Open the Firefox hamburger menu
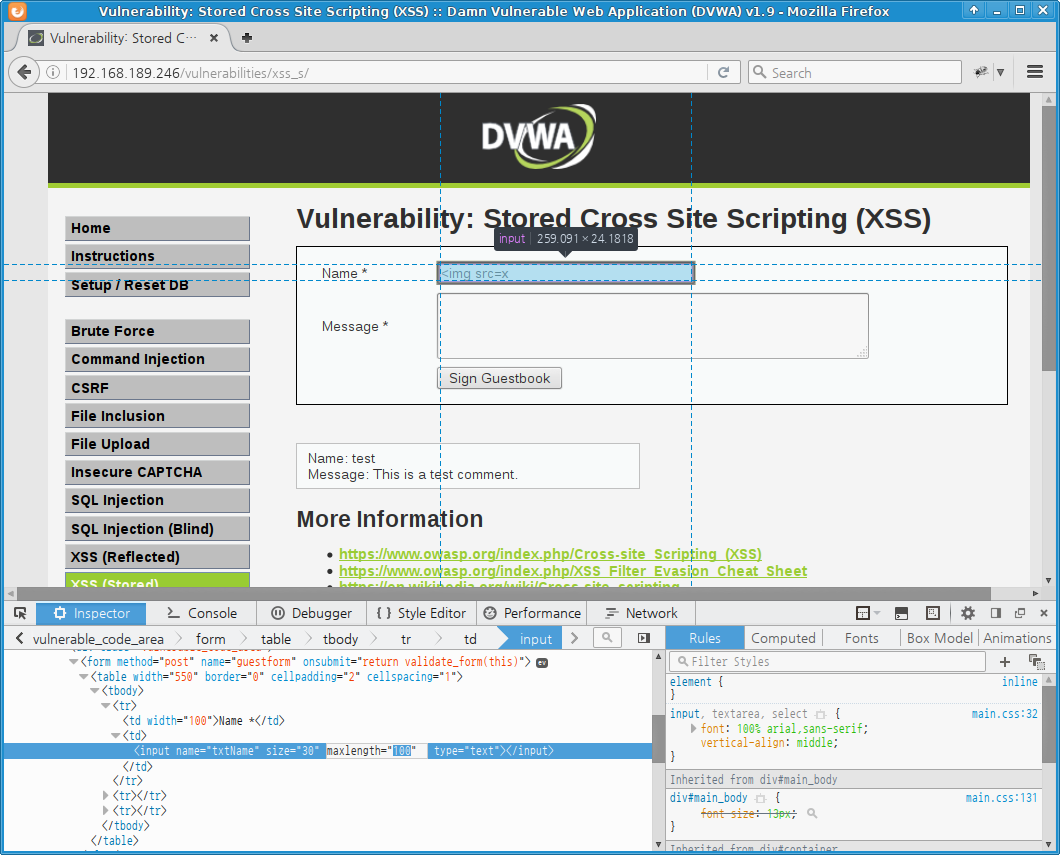The height and width of the screenshot is (855, 1060). coord(1034,72)
